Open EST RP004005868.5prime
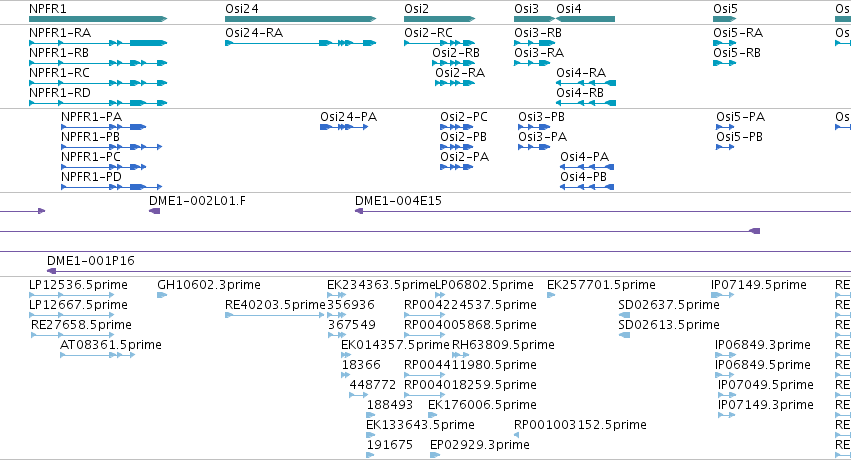Viewport: 851px width, 460px height. [471, 325]
